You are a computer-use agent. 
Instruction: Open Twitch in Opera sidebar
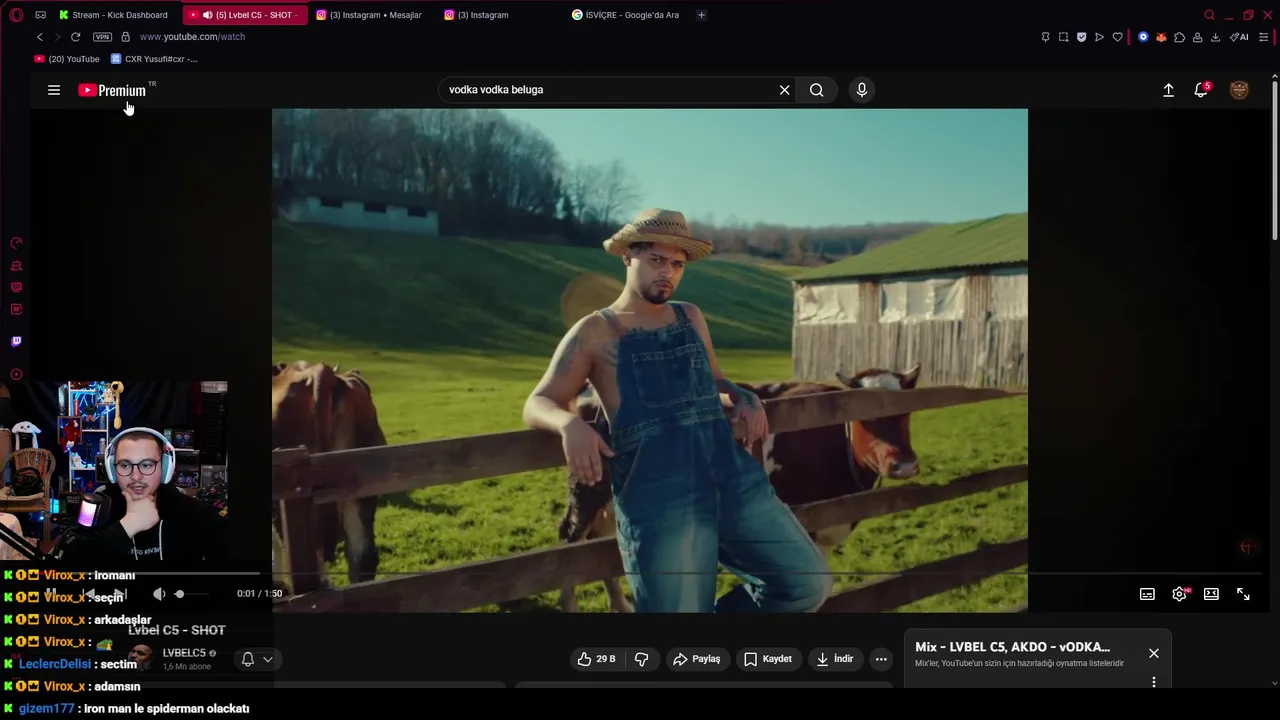point(16,341)
